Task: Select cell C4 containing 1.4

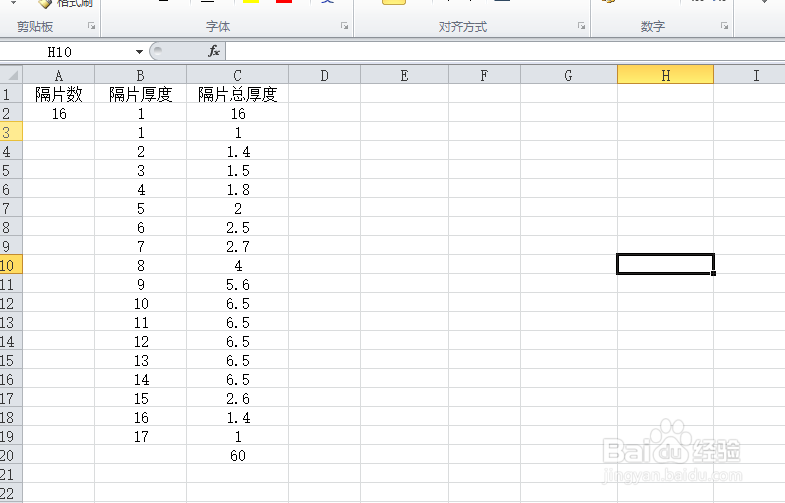Action: coord(238,151)
